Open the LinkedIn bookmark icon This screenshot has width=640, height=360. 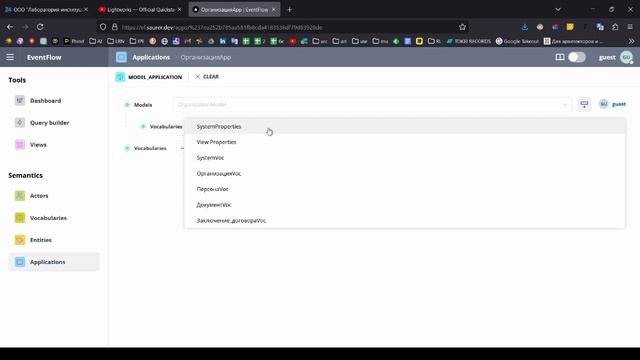point(222,41)
